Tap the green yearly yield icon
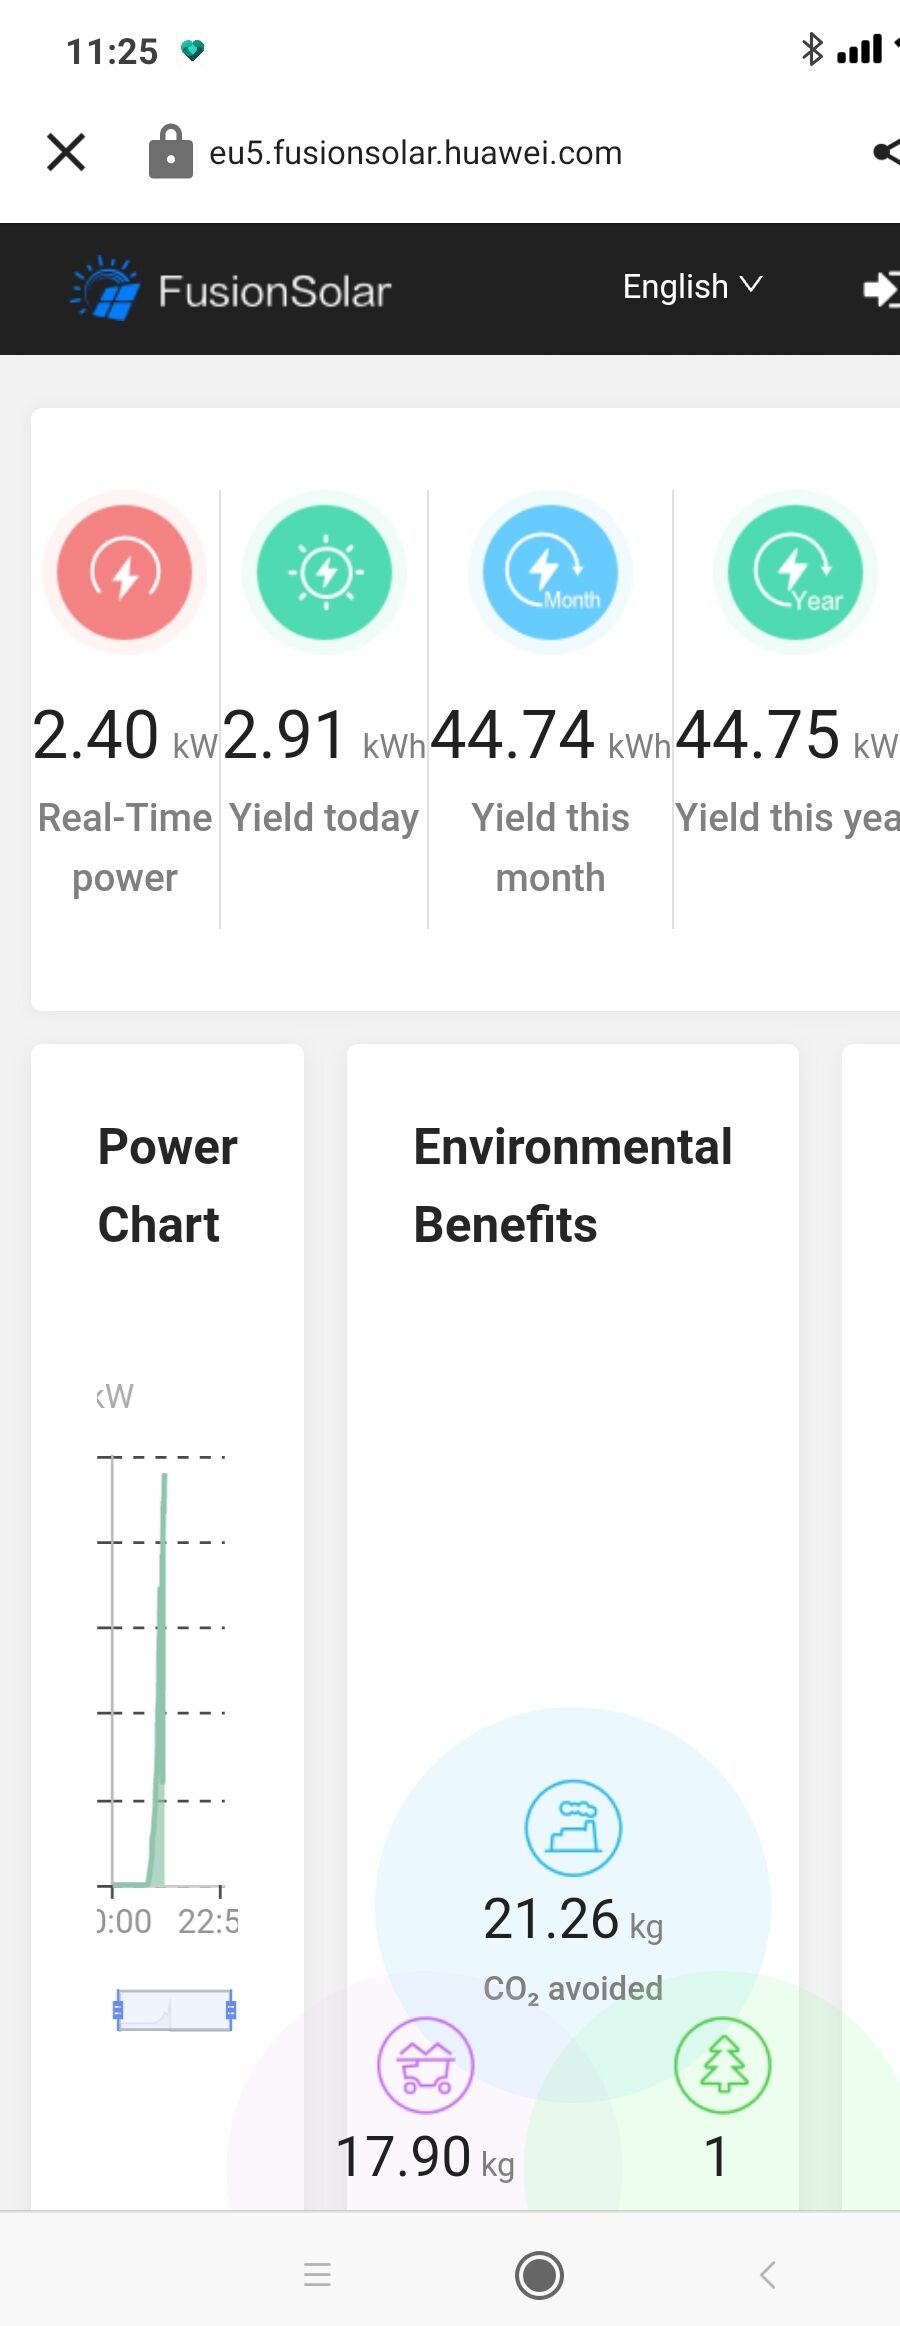The width and height of the screenshot is (900, 2326). tap(795, 572)
